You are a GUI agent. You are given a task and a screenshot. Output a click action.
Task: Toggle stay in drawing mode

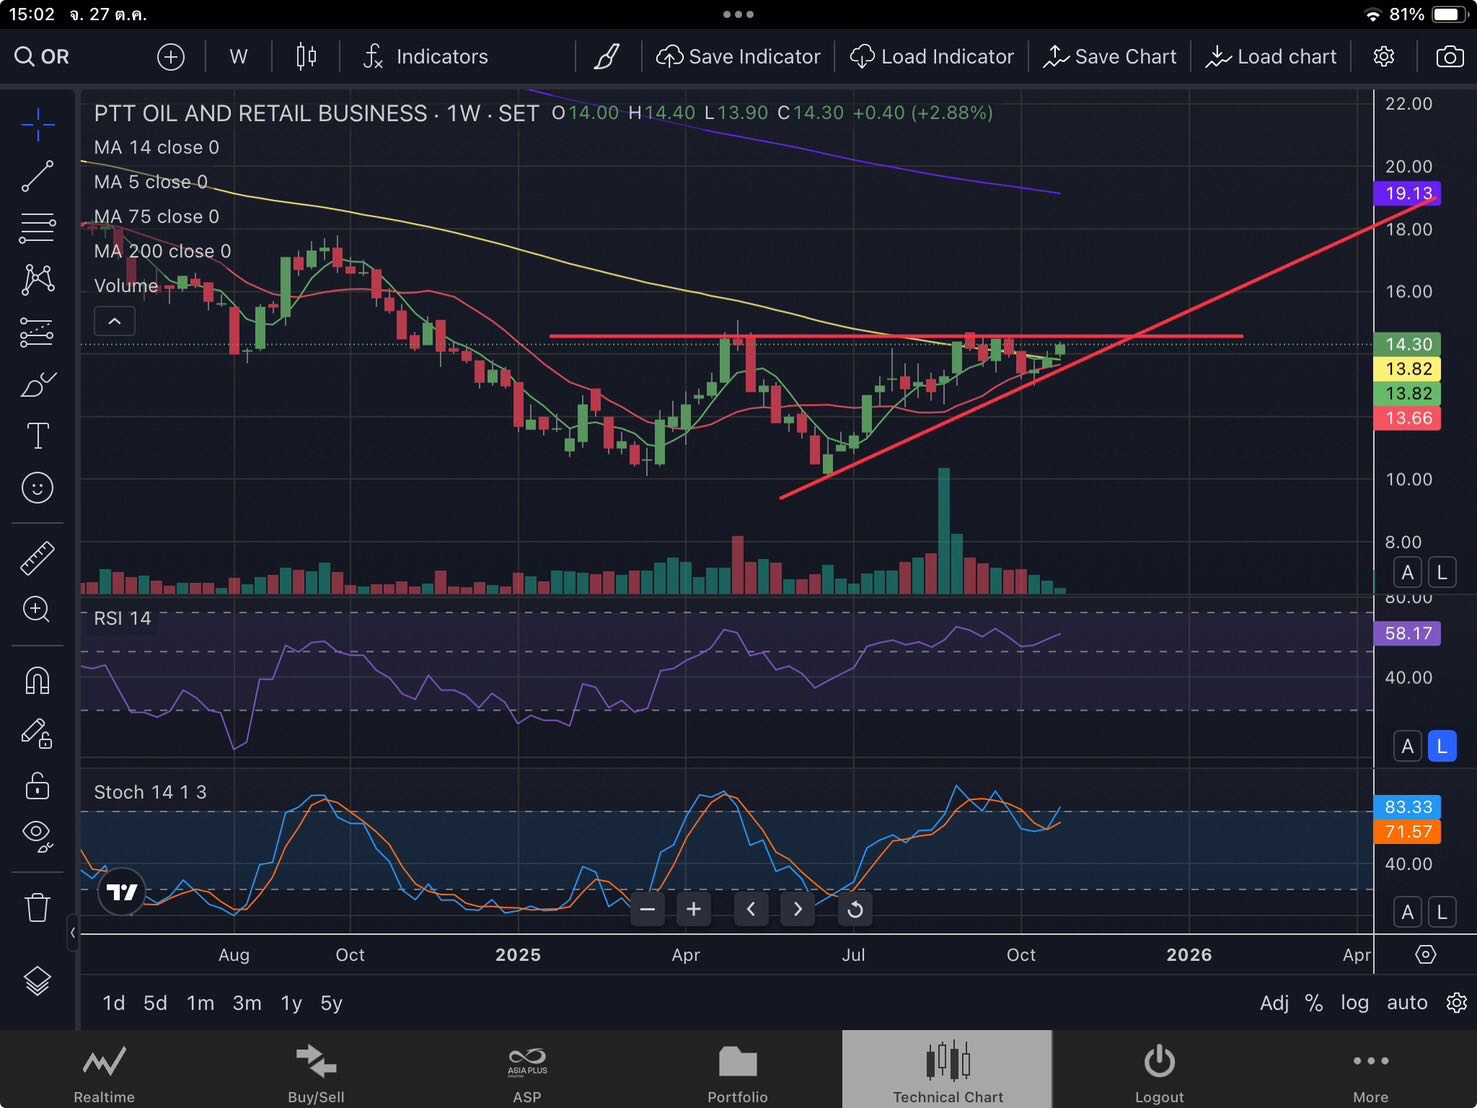pos(37,734)
